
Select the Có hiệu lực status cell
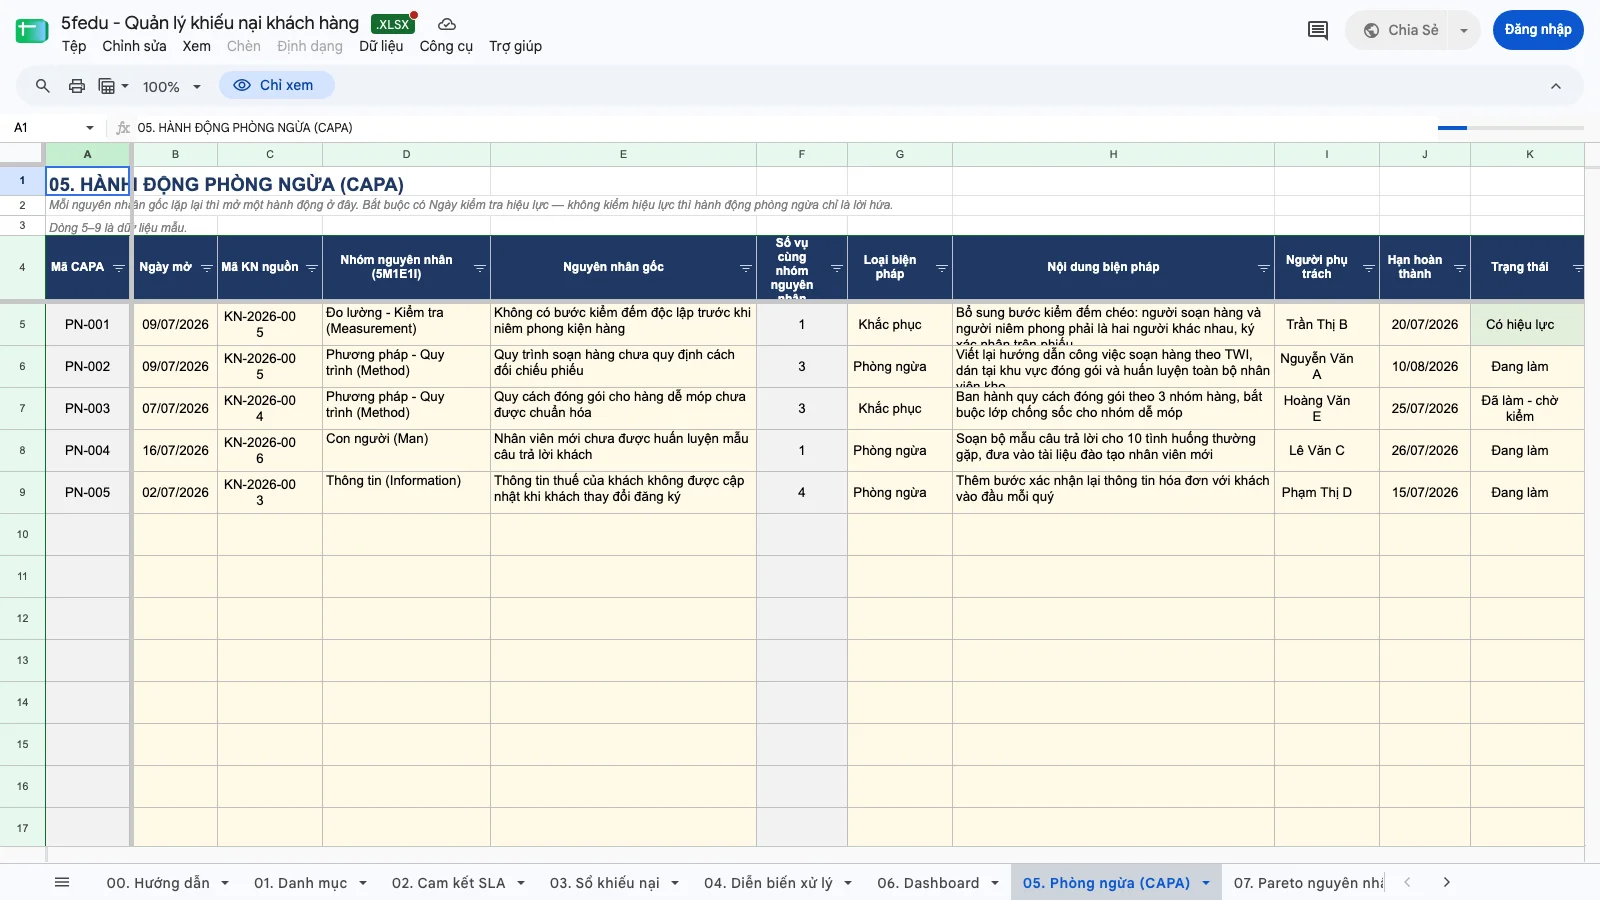point(1527,324)
